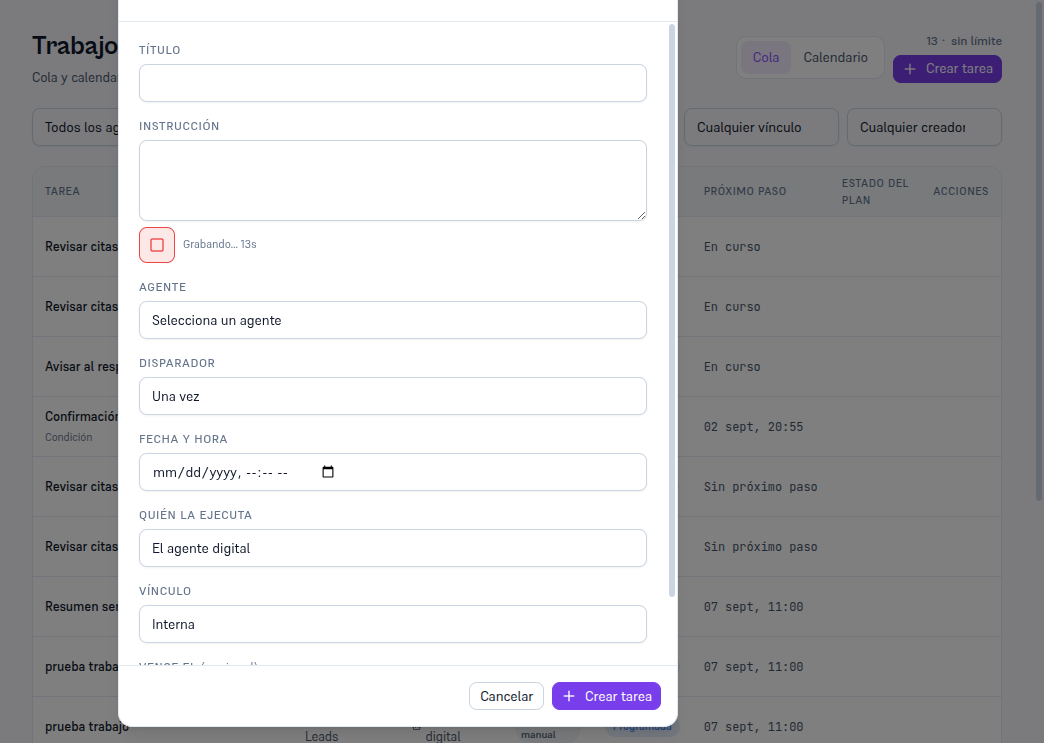The width and height of the screenshot is (1044, 743).
Task: Click the Fecha y hora date field
Action: pos(393,472)
